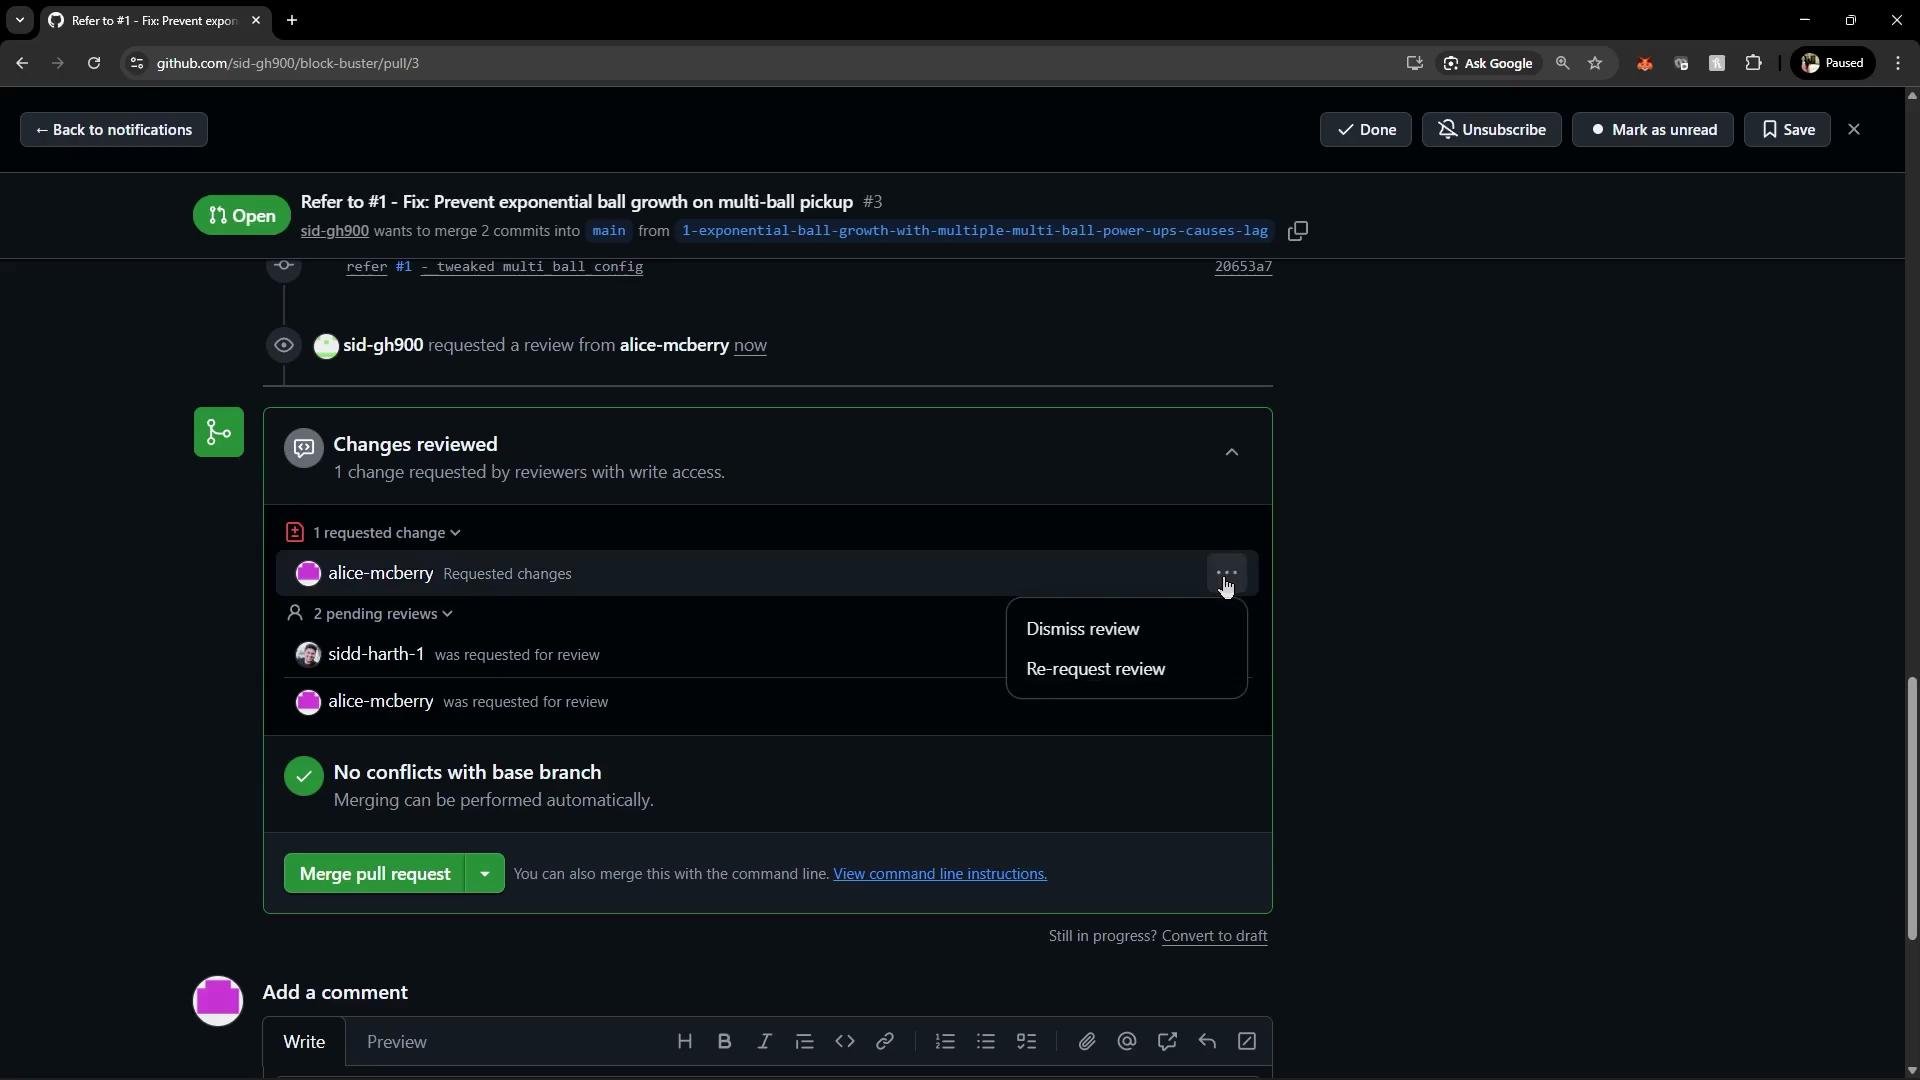Insert code with the code icon
The image size is (1920, 1080).
click(845, 1042)
